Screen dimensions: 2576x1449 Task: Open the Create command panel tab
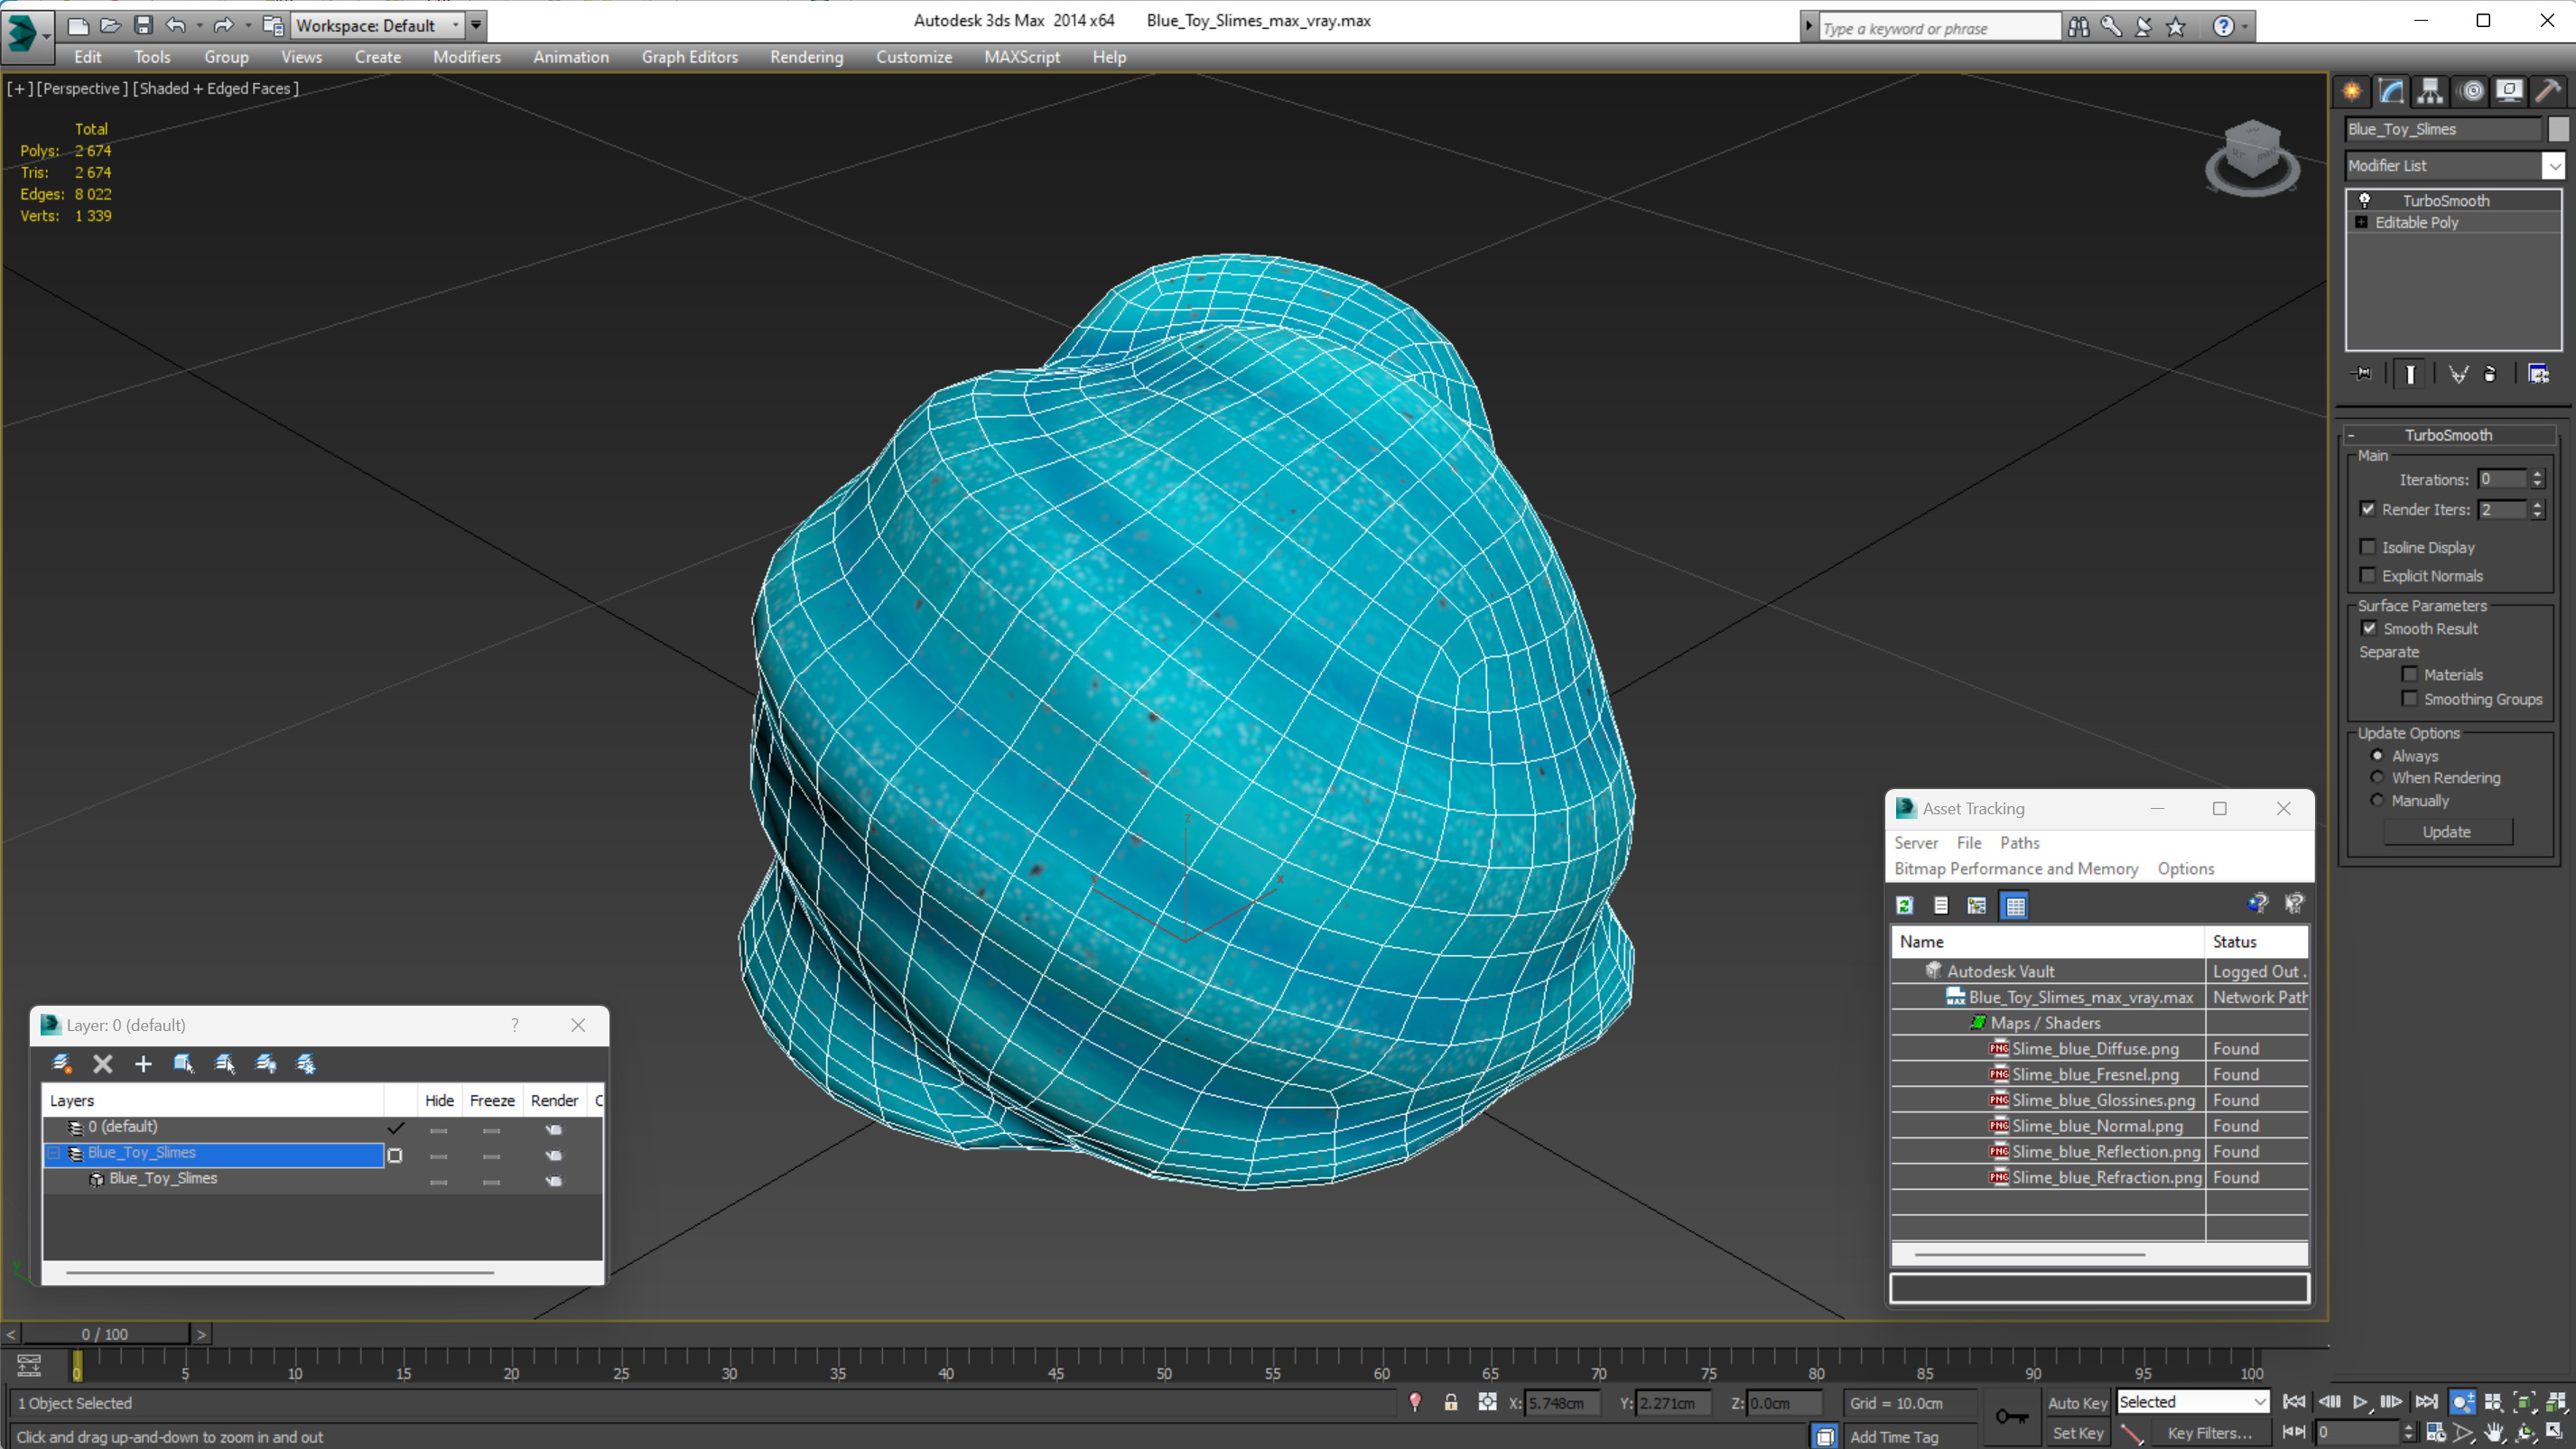(x=2352, y=92)
